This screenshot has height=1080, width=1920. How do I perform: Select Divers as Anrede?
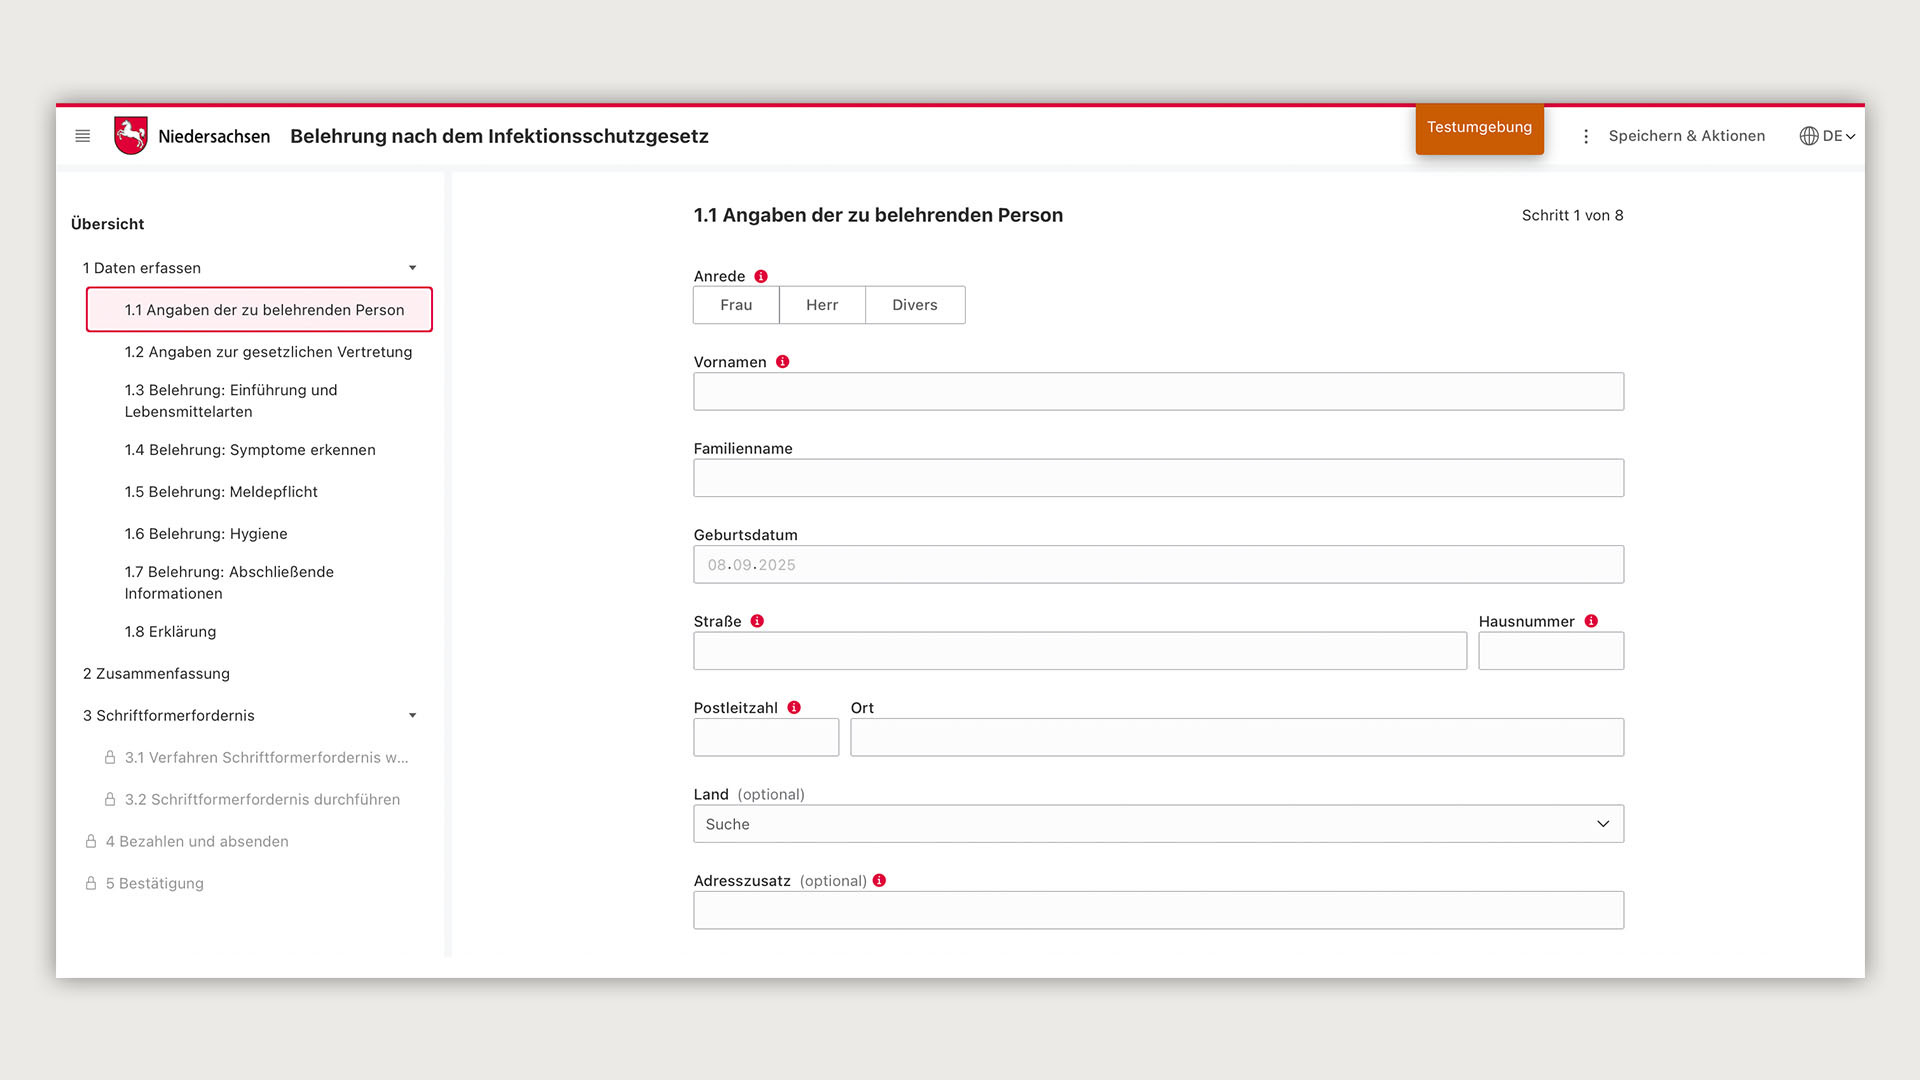915,305
